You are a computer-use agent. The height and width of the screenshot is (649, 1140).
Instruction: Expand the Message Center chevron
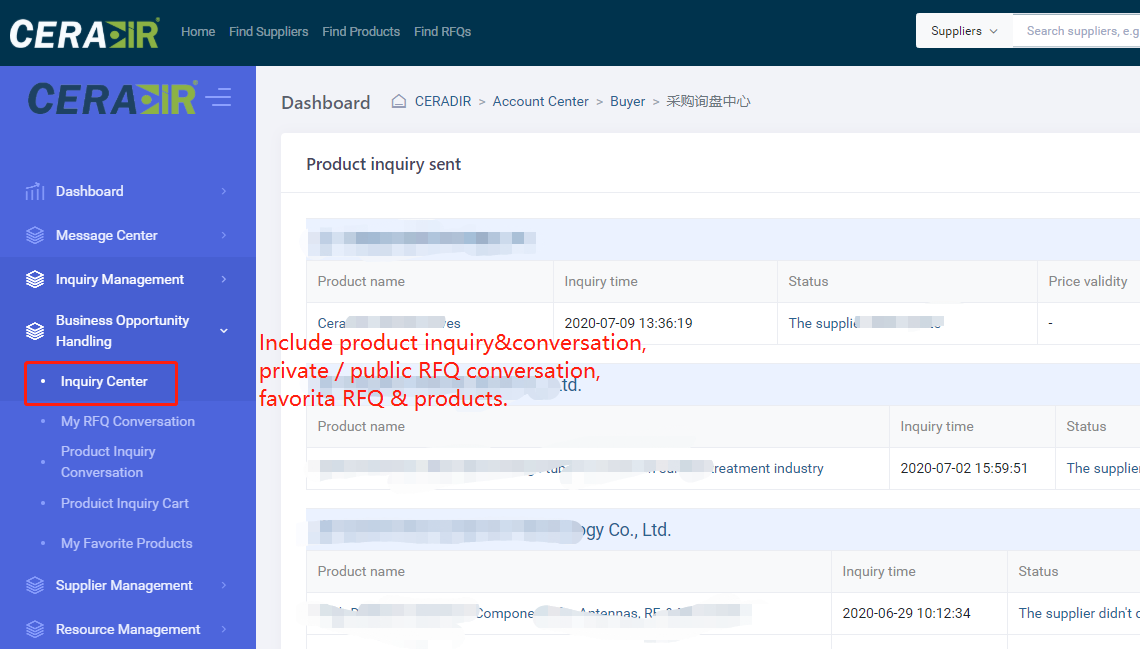224,235
